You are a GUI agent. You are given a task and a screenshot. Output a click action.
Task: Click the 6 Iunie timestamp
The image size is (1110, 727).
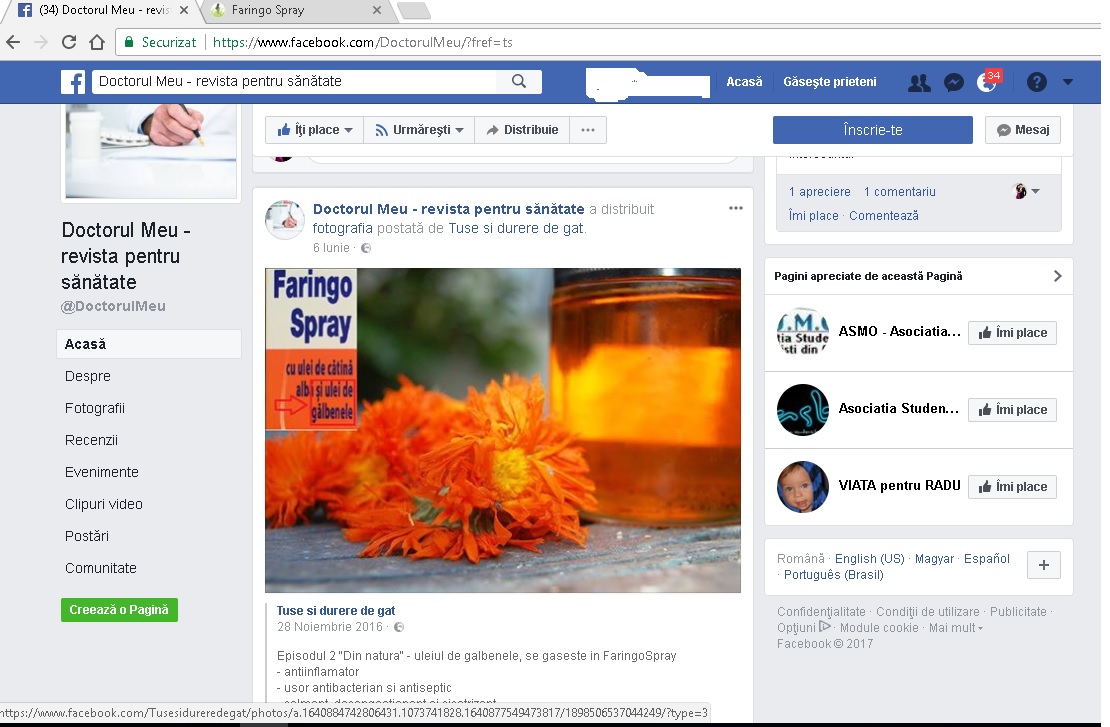pos(331,248)
